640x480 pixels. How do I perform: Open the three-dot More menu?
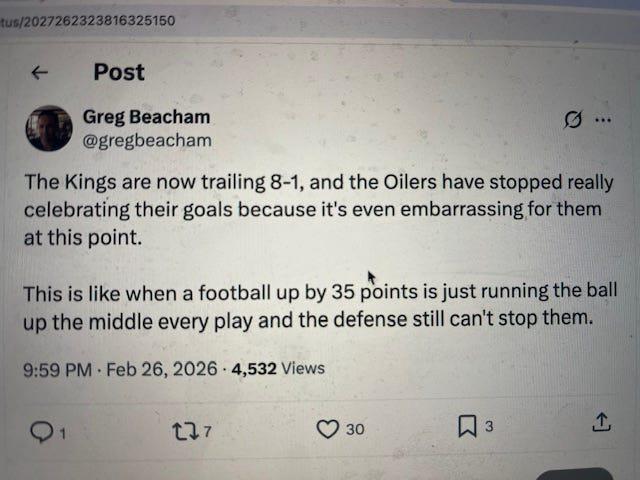tap(603, 119)
